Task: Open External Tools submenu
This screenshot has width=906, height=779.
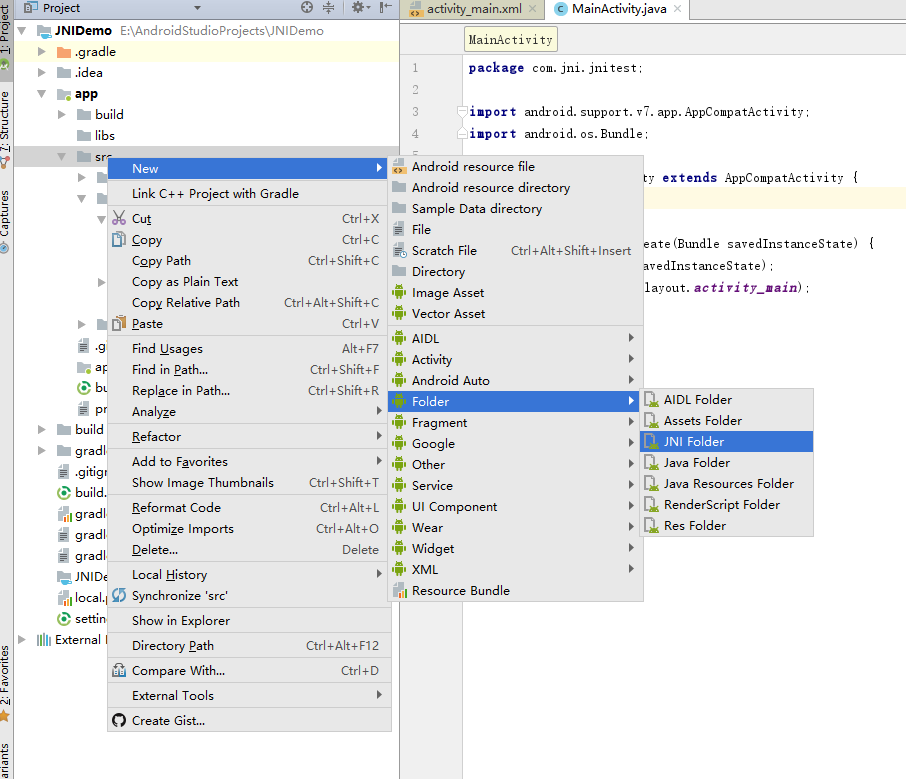Action: pos(247,696)
